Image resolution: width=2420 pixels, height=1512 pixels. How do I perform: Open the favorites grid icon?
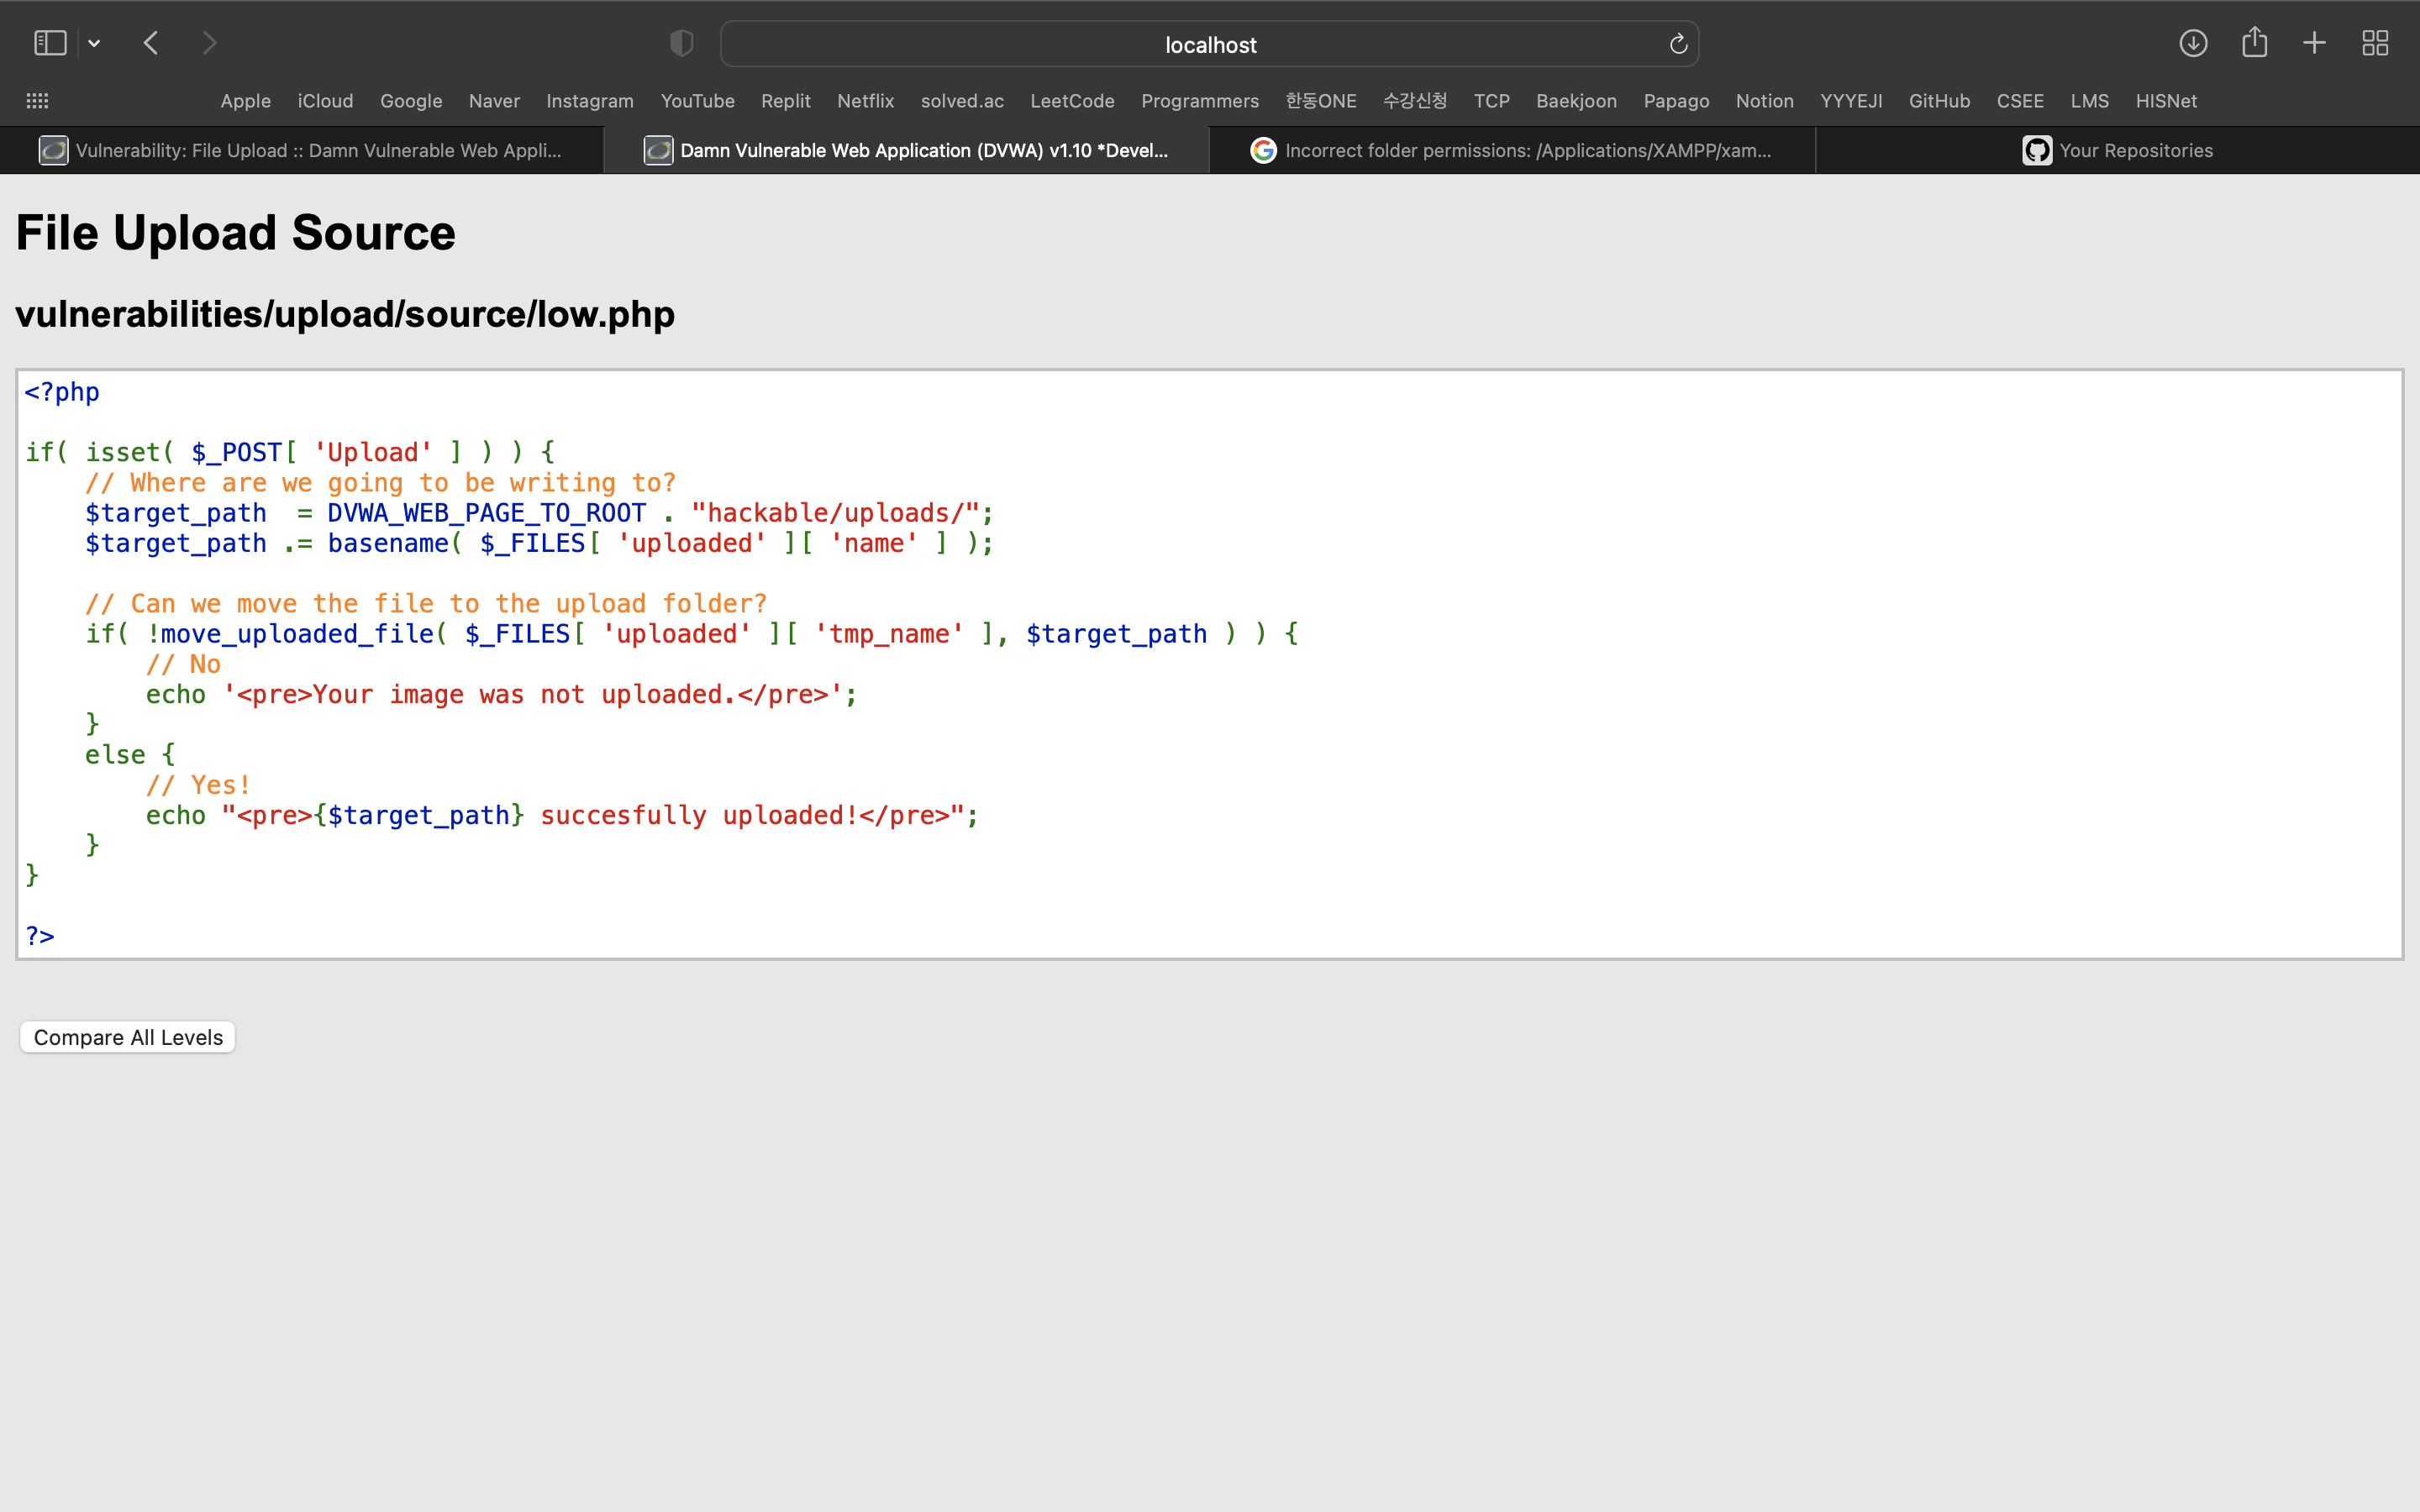click(37, 101)
